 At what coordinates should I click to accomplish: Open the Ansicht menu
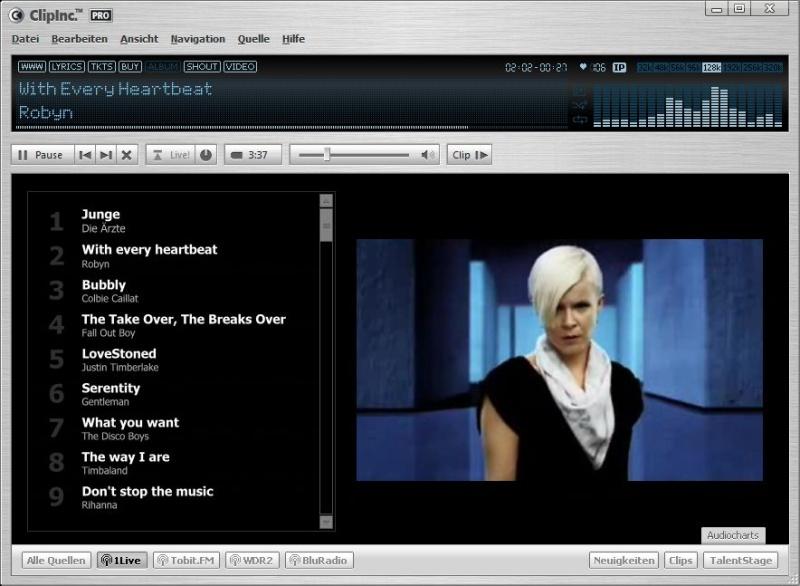click(139, 39)
